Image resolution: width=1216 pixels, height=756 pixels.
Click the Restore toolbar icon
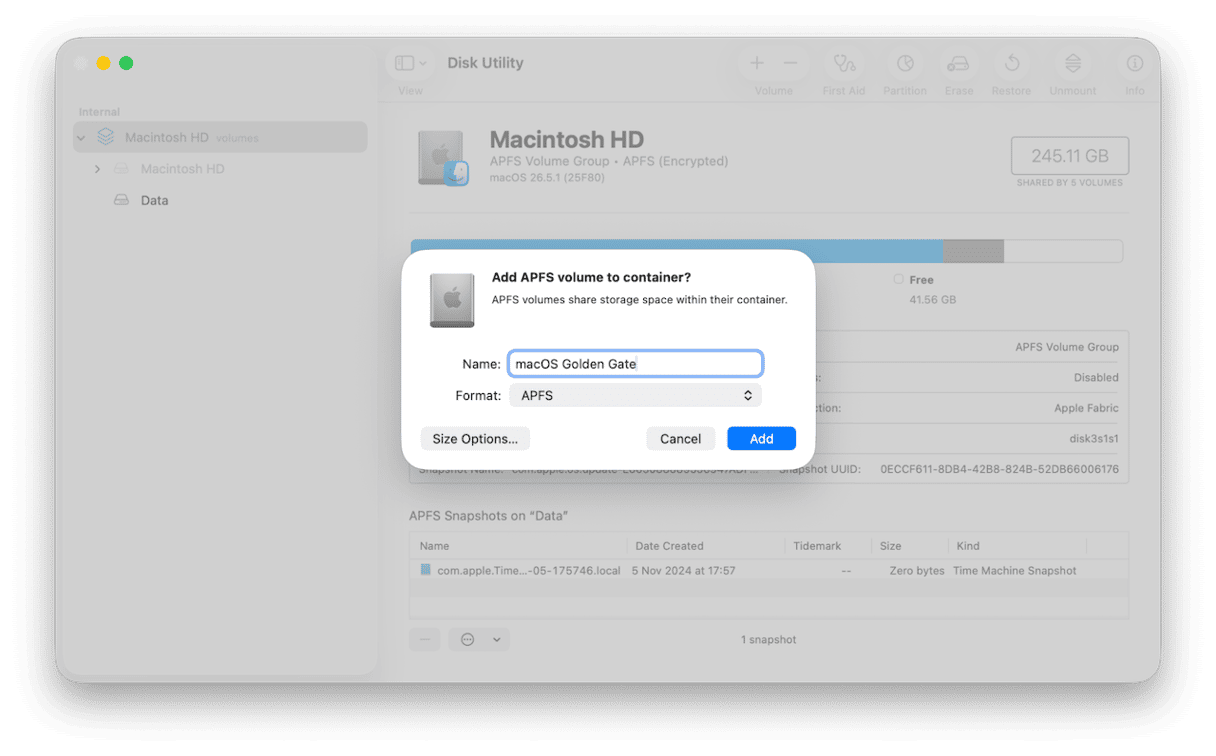pos(1012,63)
